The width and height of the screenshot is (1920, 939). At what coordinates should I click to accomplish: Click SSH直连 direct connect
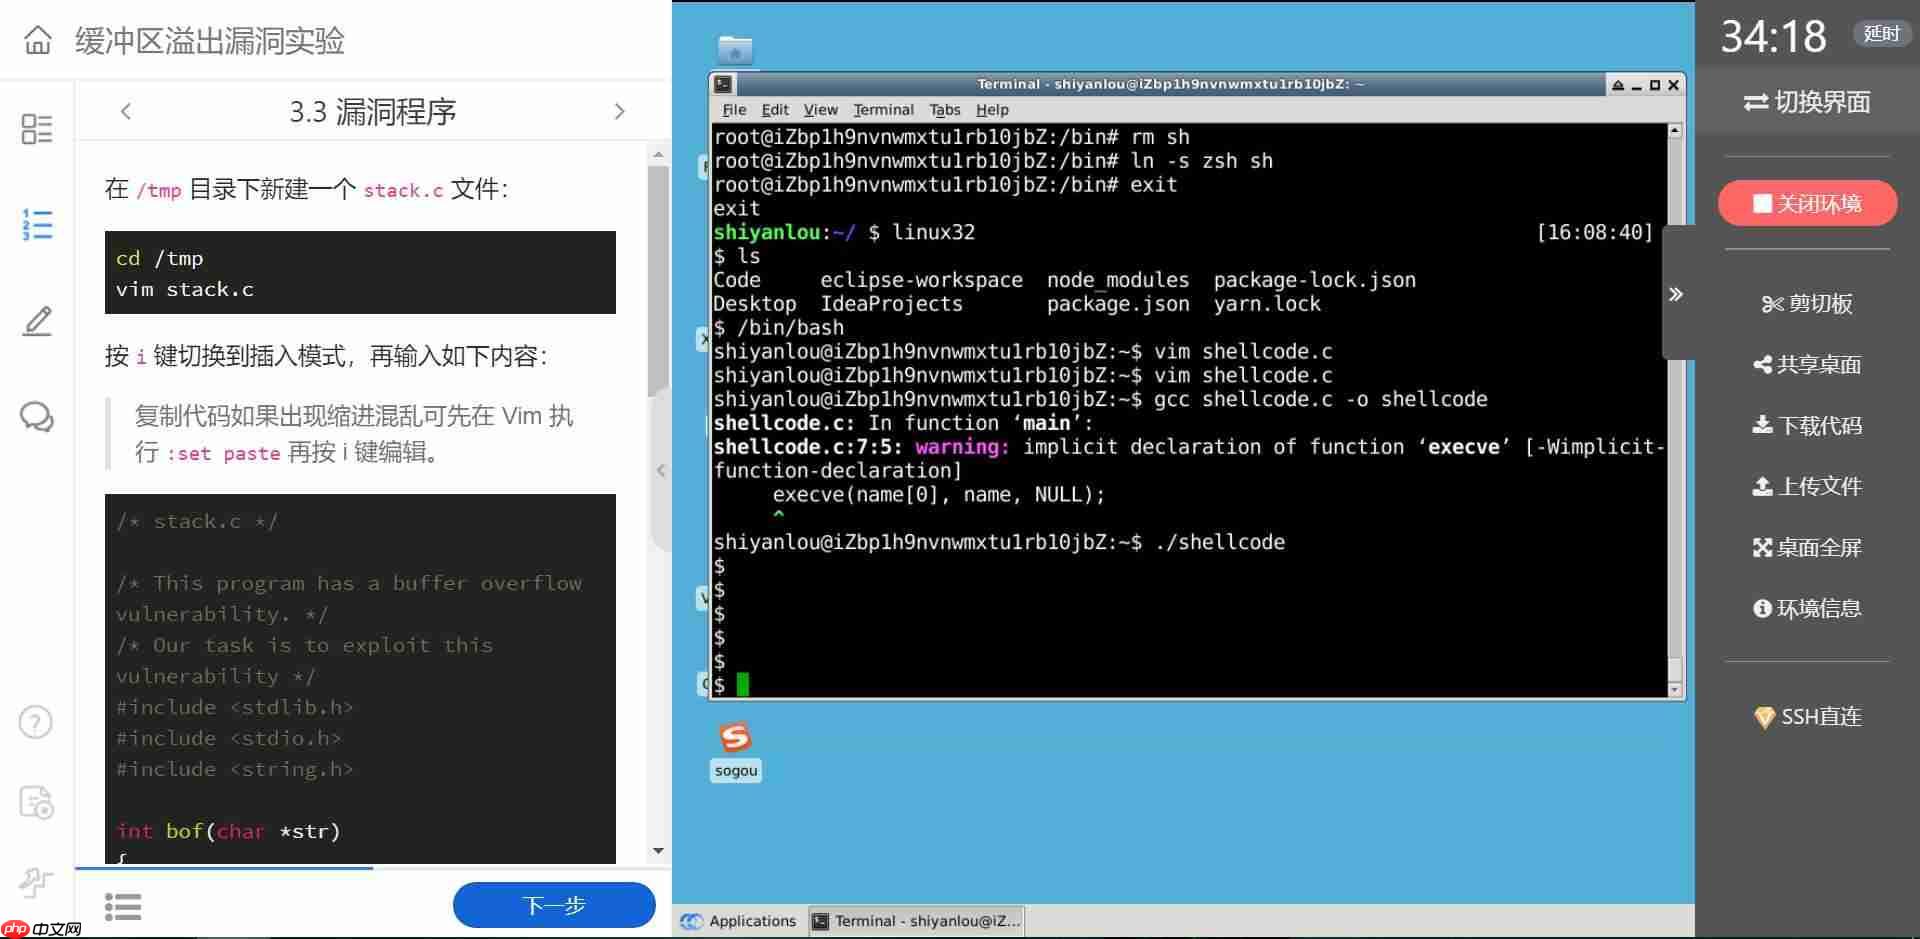coord(1807,716)
